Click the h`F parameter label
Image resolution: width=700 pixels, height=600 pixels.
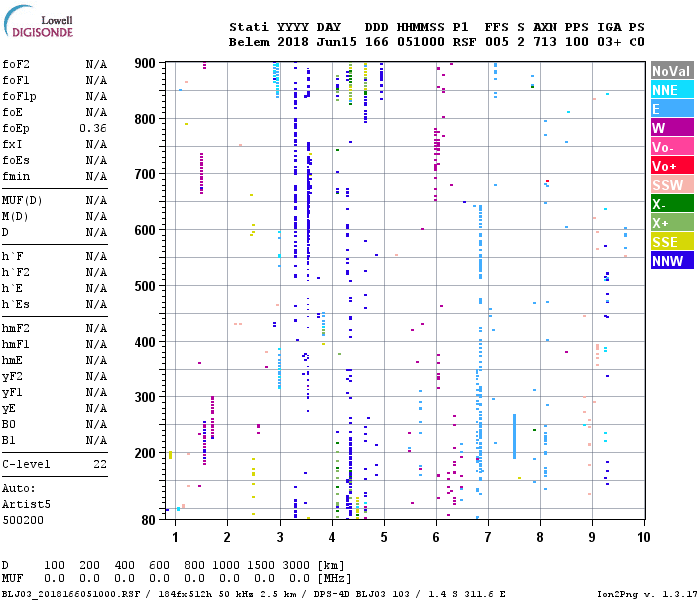pyautogui.click(x=12, y=256)
